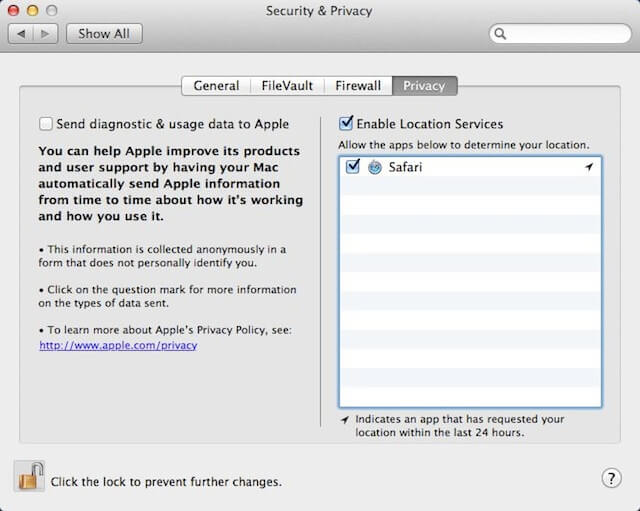
Task: Select the Privacy tab
Action: click(424, 86)
